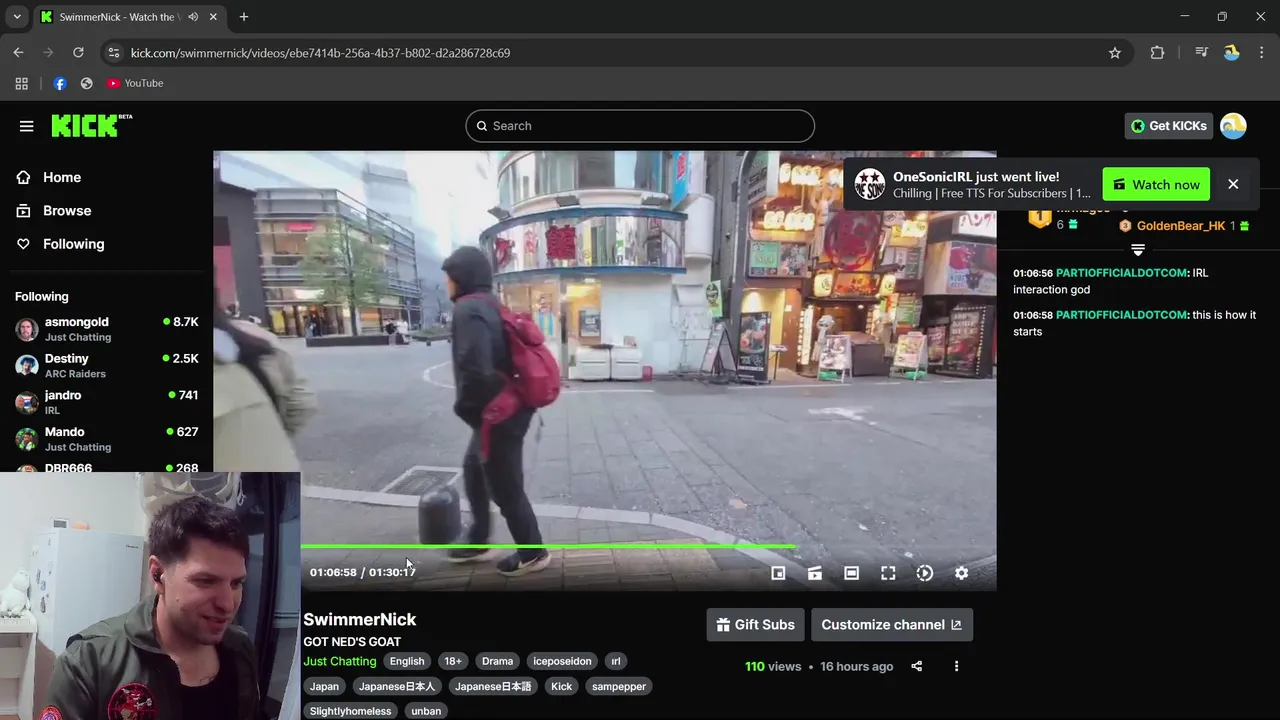Close the SwimmerNick browser tab

[x=213, y=17]
